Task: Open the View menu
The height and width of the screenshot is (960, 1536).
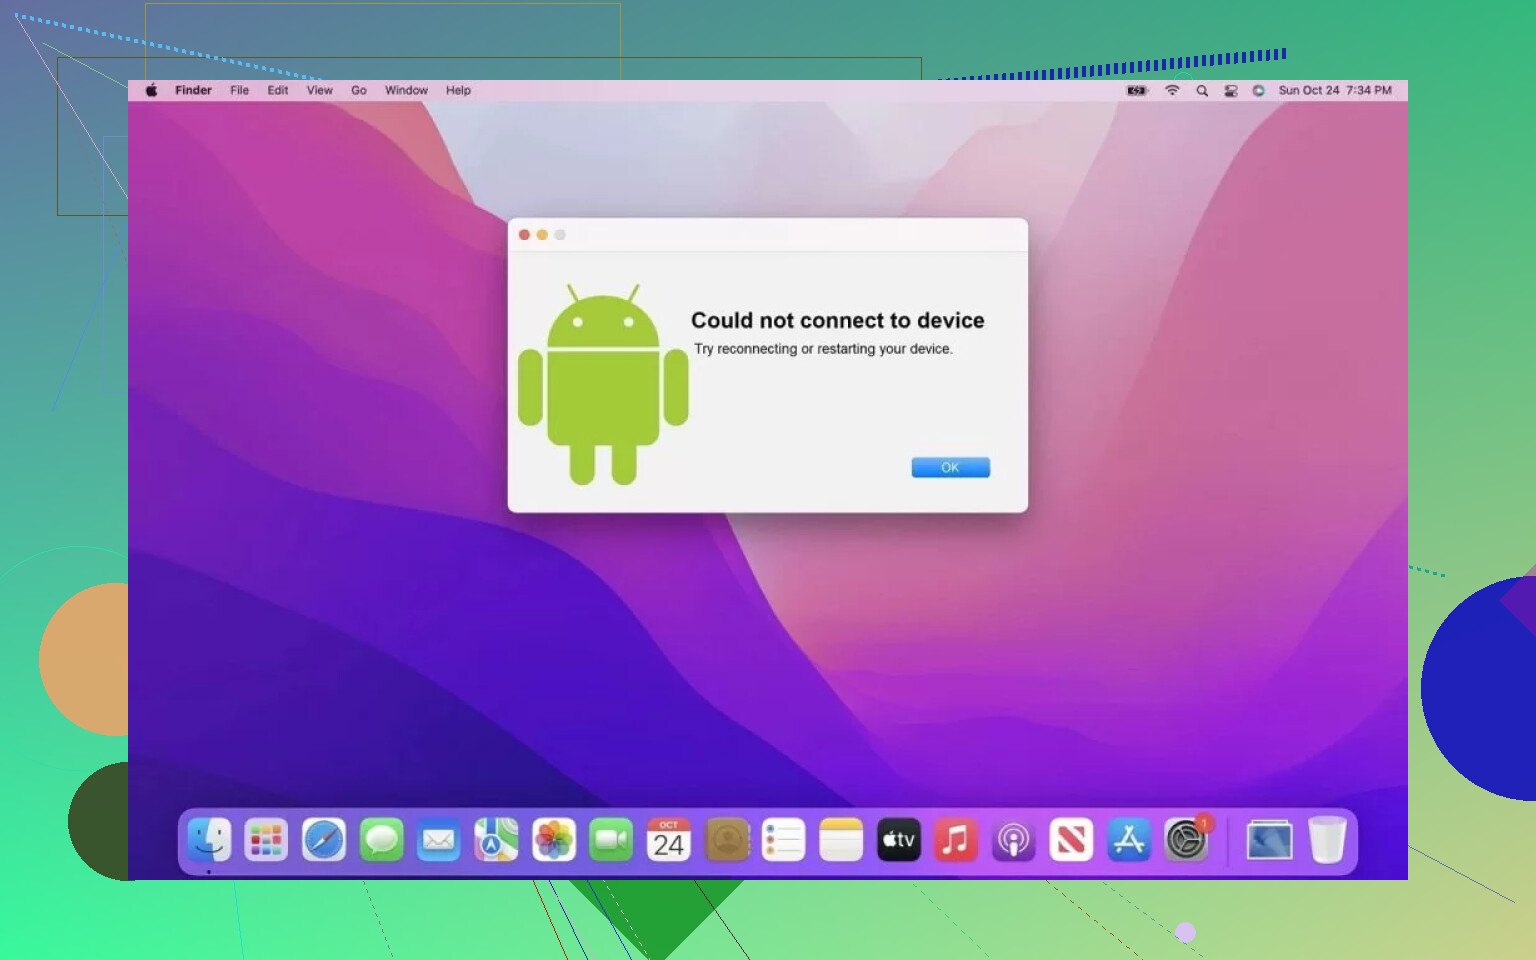Action: 319,90
